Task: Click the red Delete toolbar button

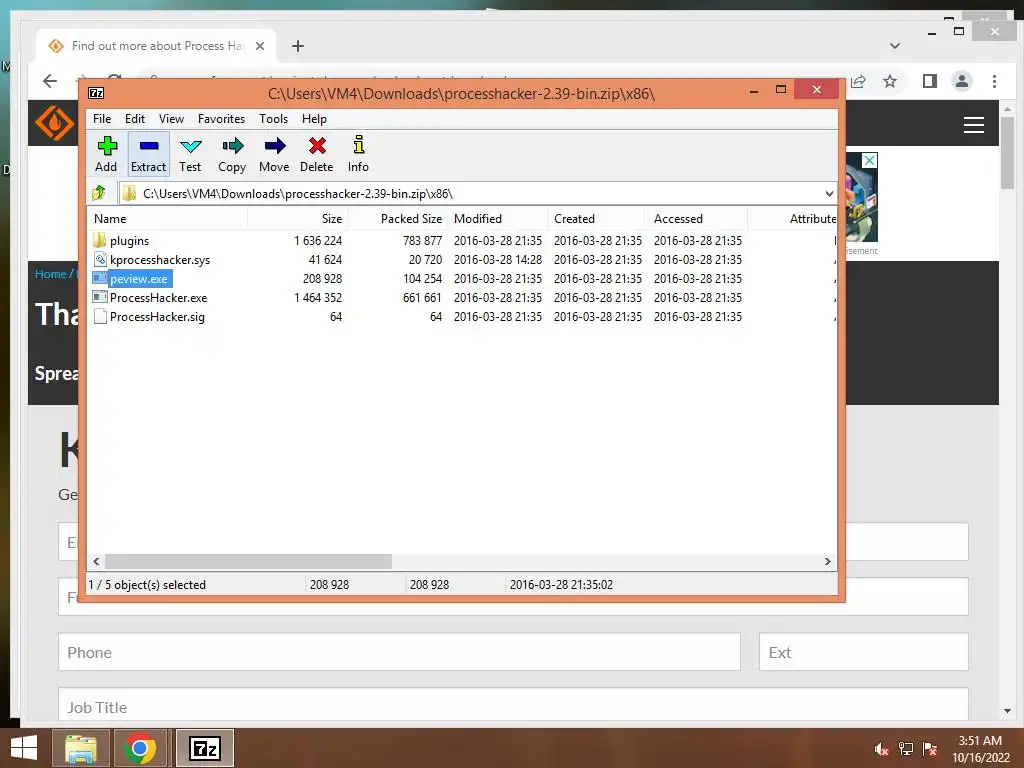Action: tap(317, 154)
